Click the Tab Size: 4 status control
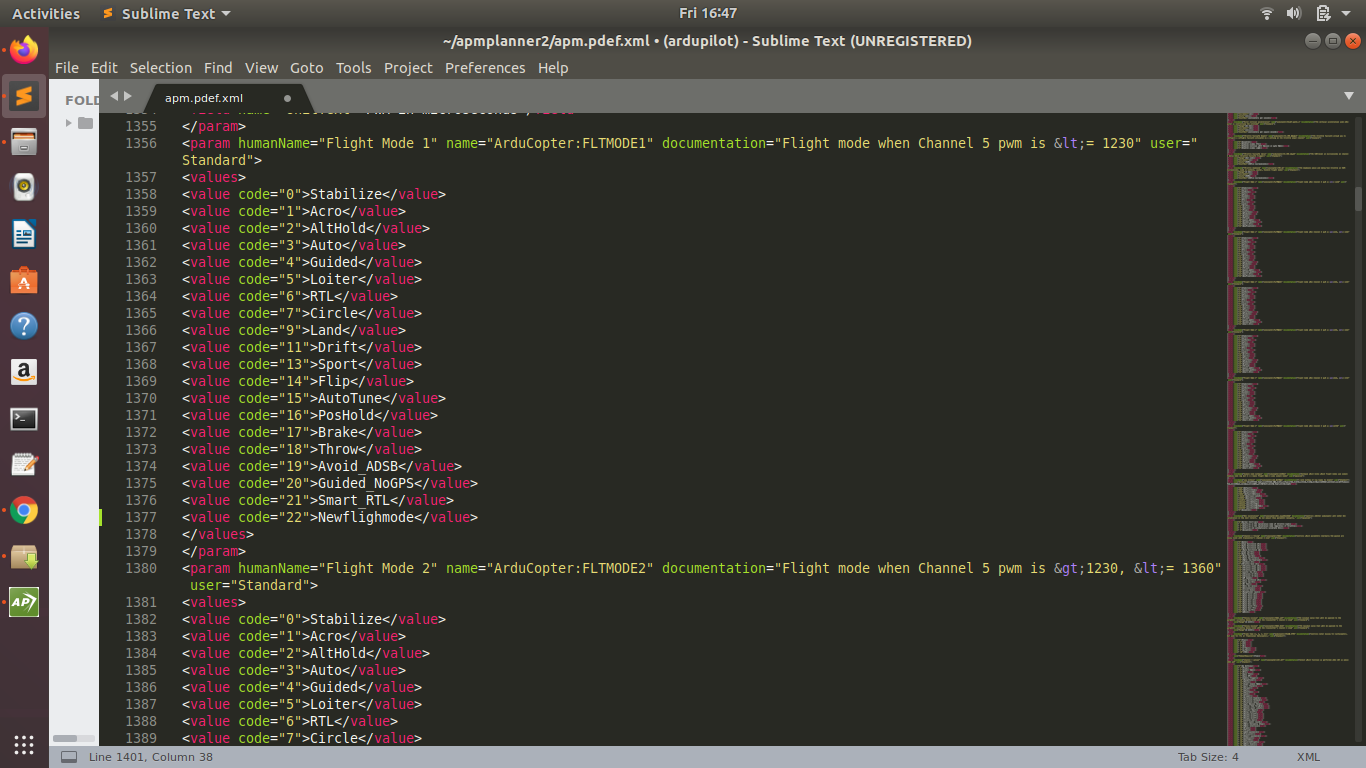 click(1206, 757)
